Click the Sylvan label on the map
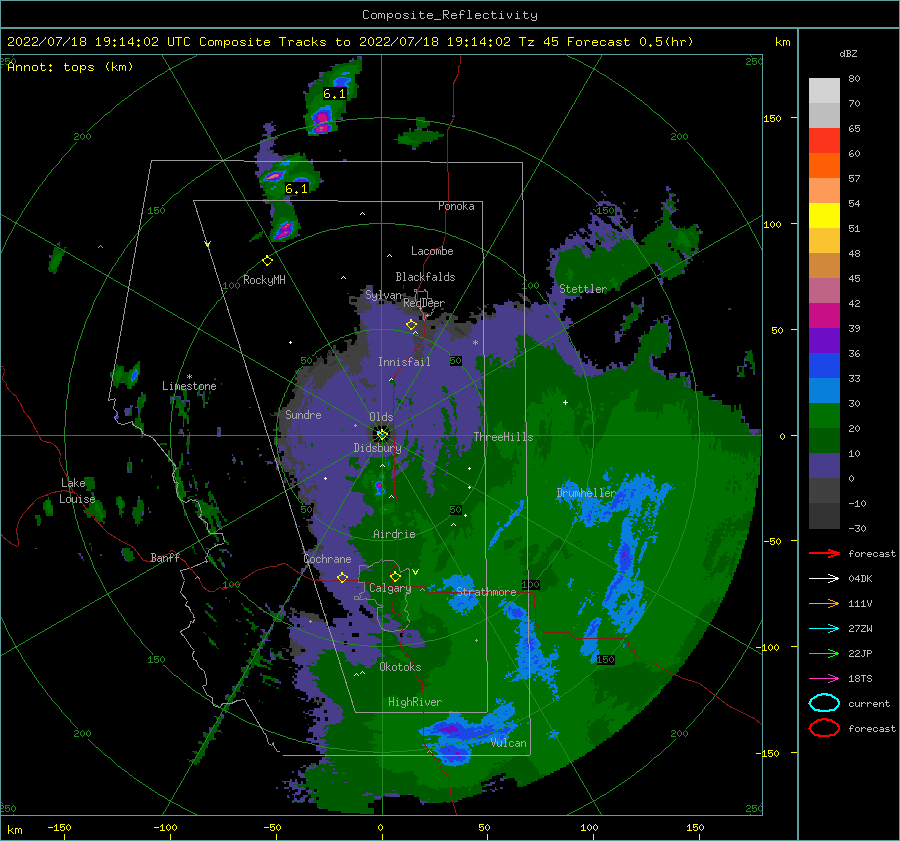900x841 pixels. coord(383,295)
